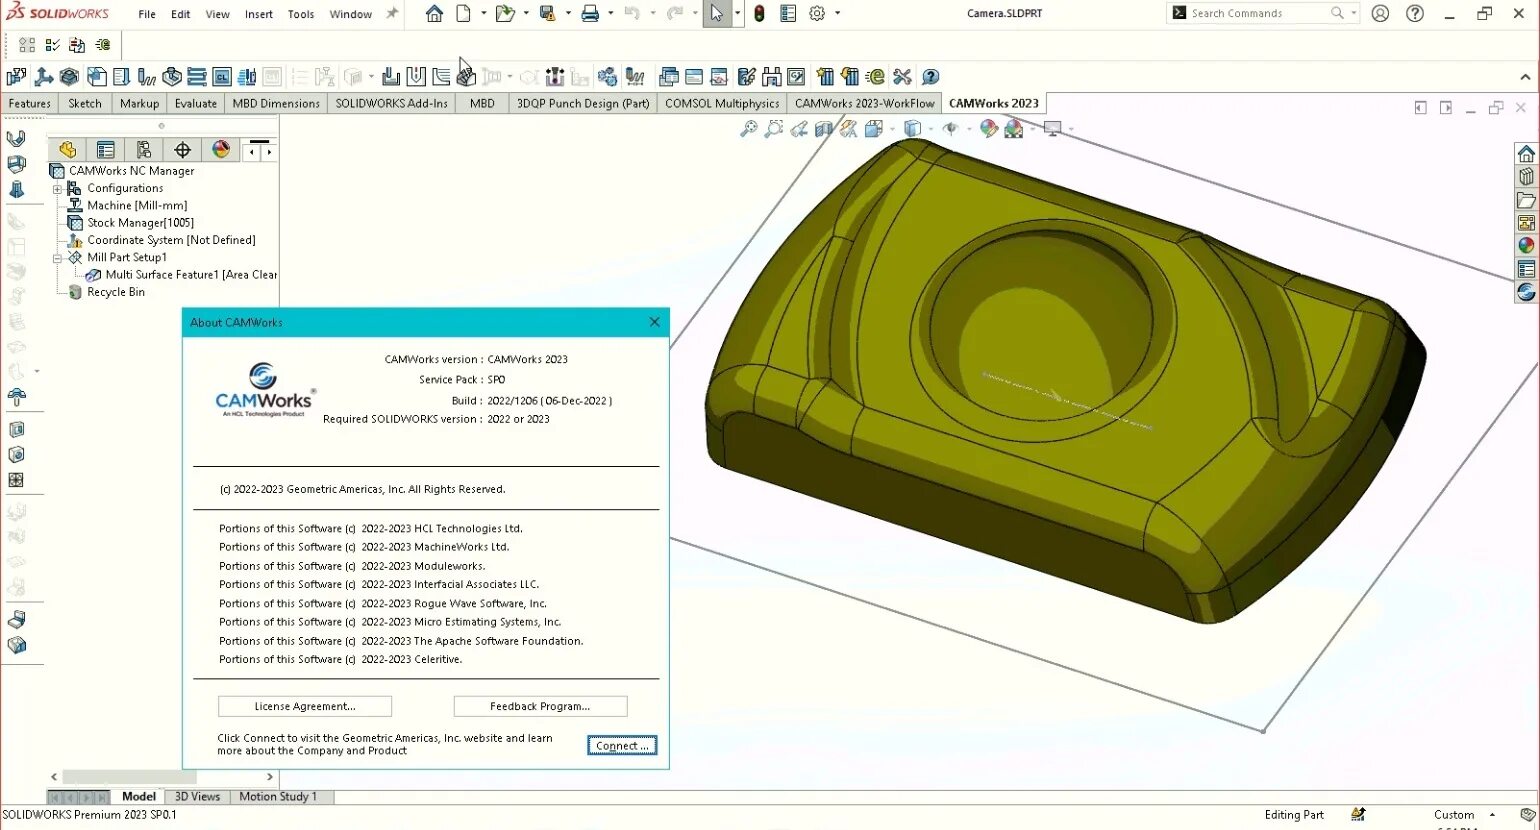Screen dimensions: 1540x830
Task: Click the CAMWorks wrench settings icon
Action: coord(902,76)
